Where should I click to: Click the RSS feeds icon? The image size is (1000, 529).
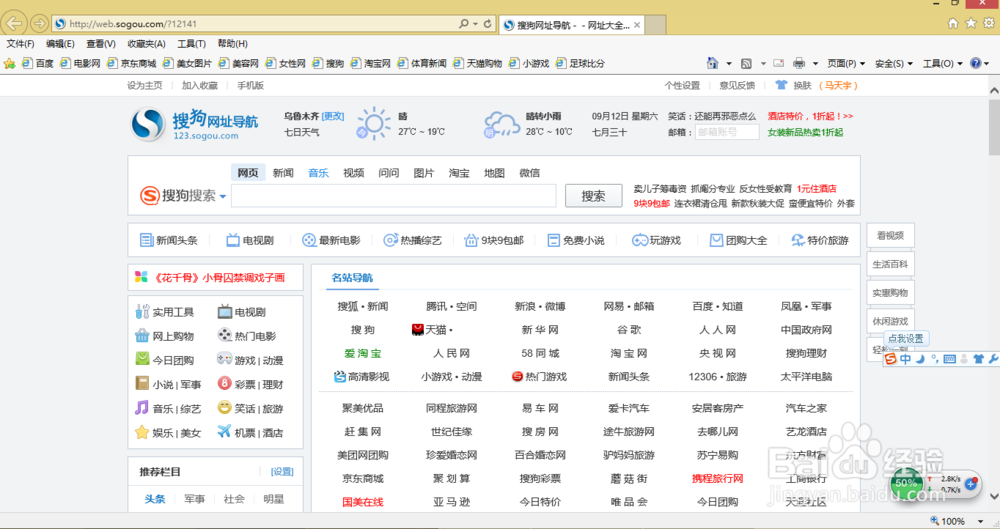coord(746,63)
